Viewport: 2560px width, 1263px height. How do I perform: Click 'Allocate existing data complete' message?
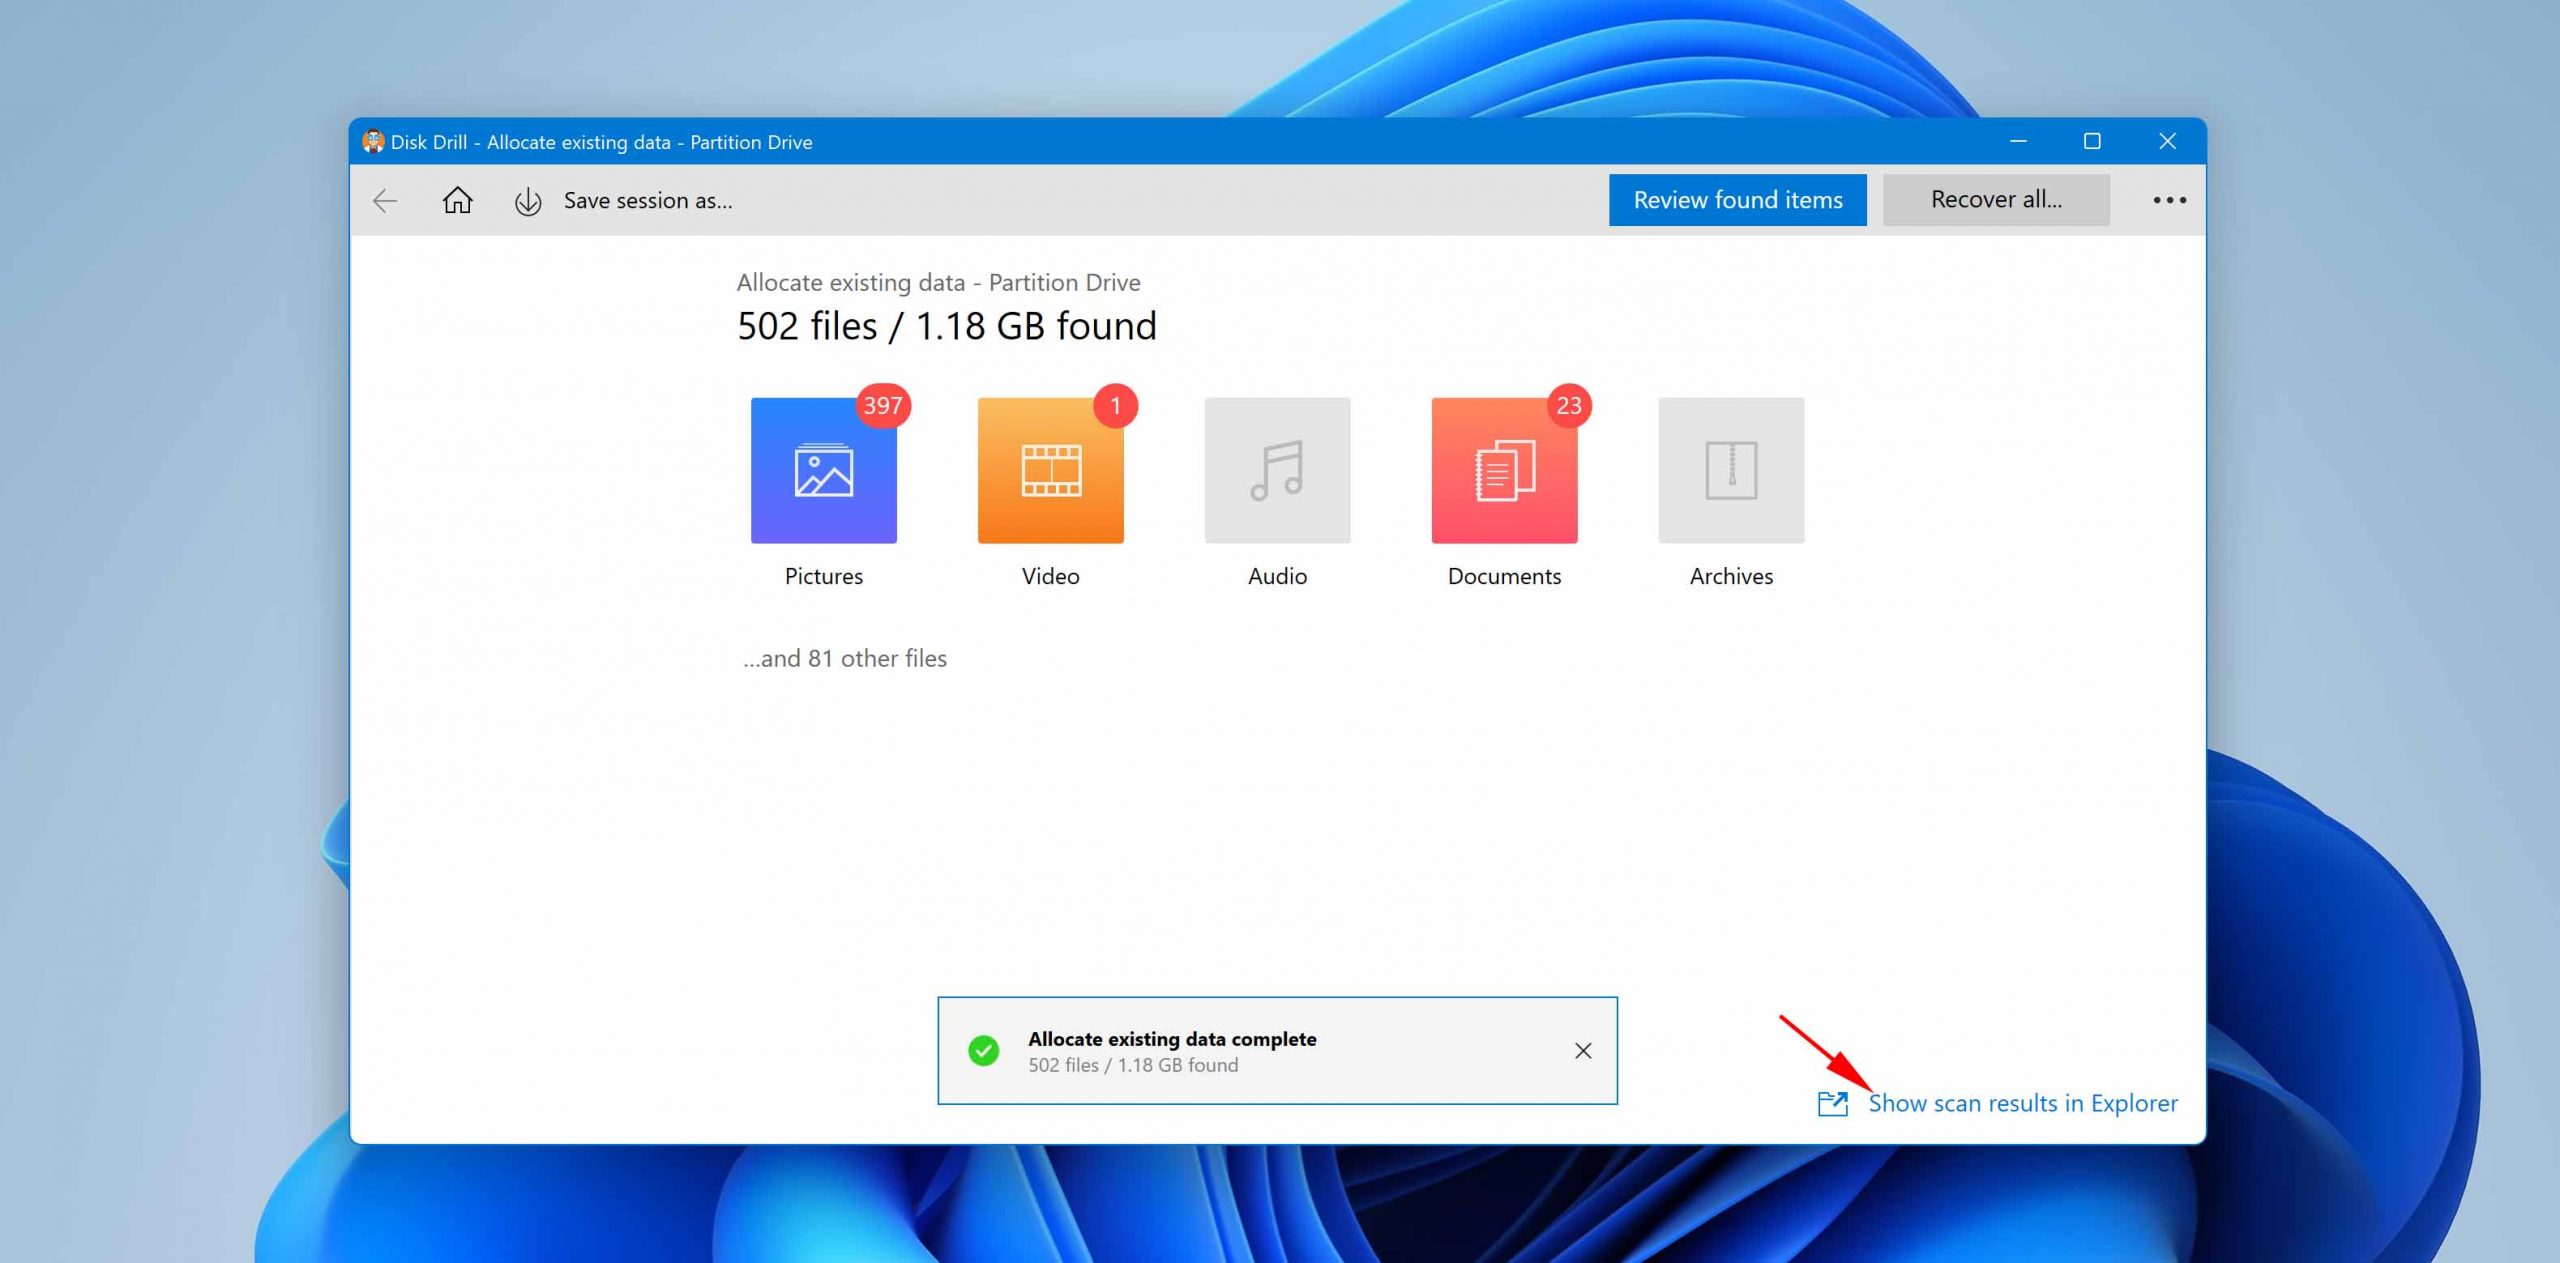click(x=1172, y=1039)
